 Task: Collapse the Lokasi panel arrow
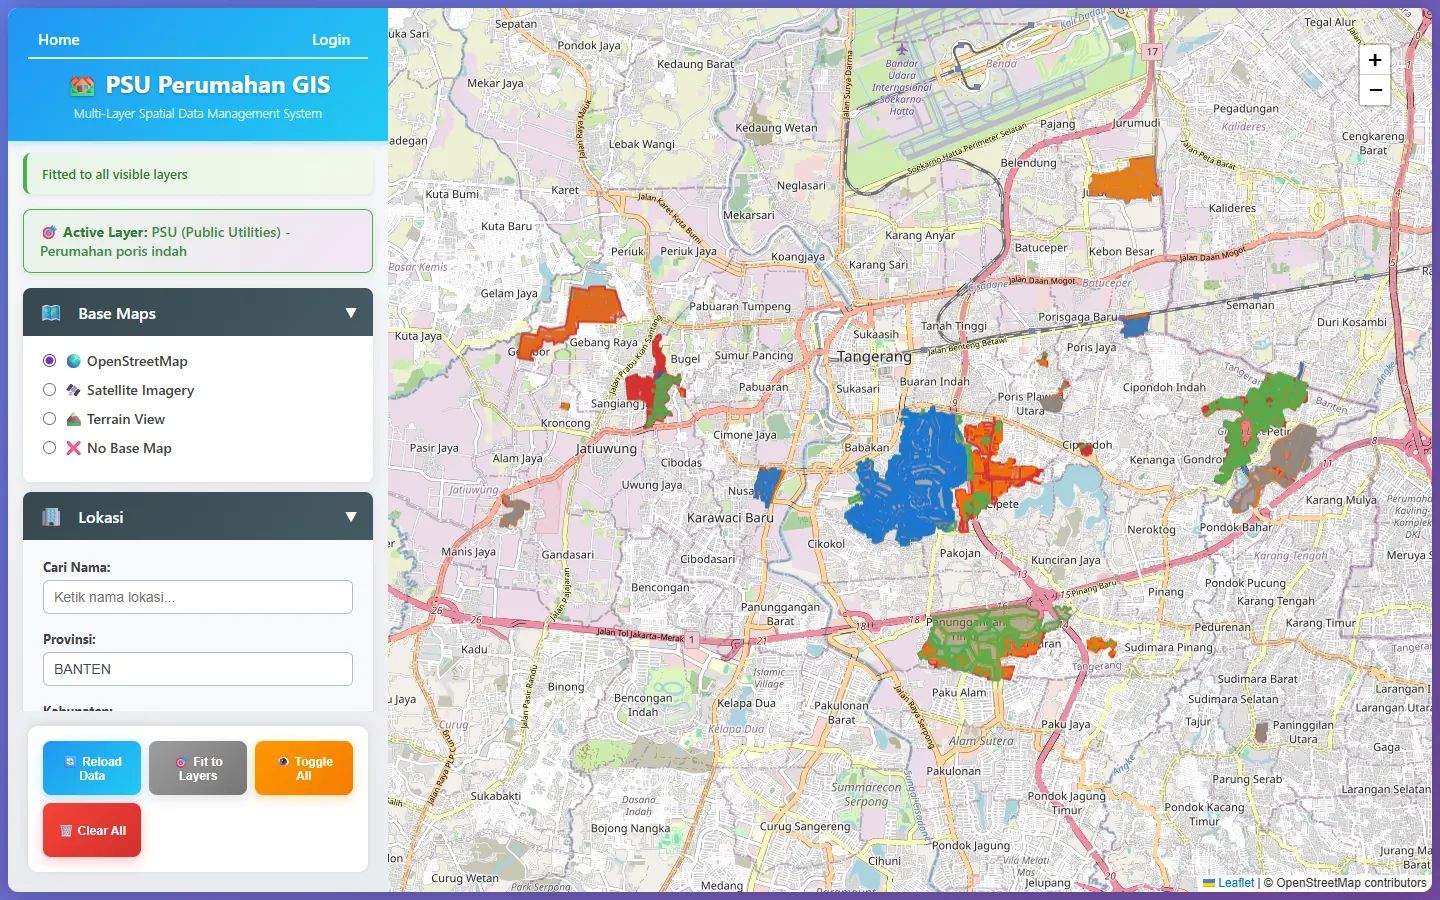tap(351, 517)
